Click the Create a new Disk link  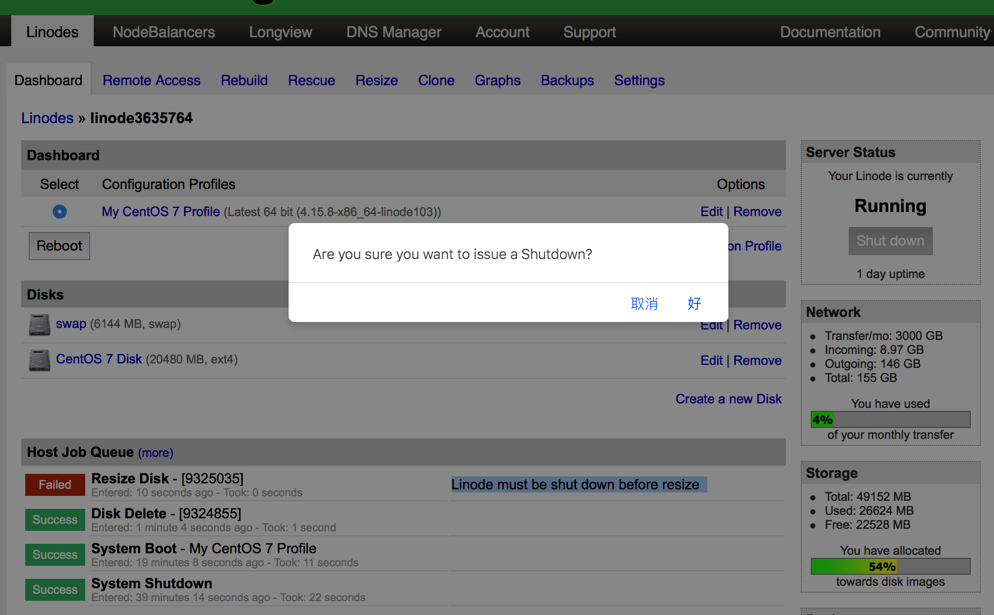click(x=728, y=399)
